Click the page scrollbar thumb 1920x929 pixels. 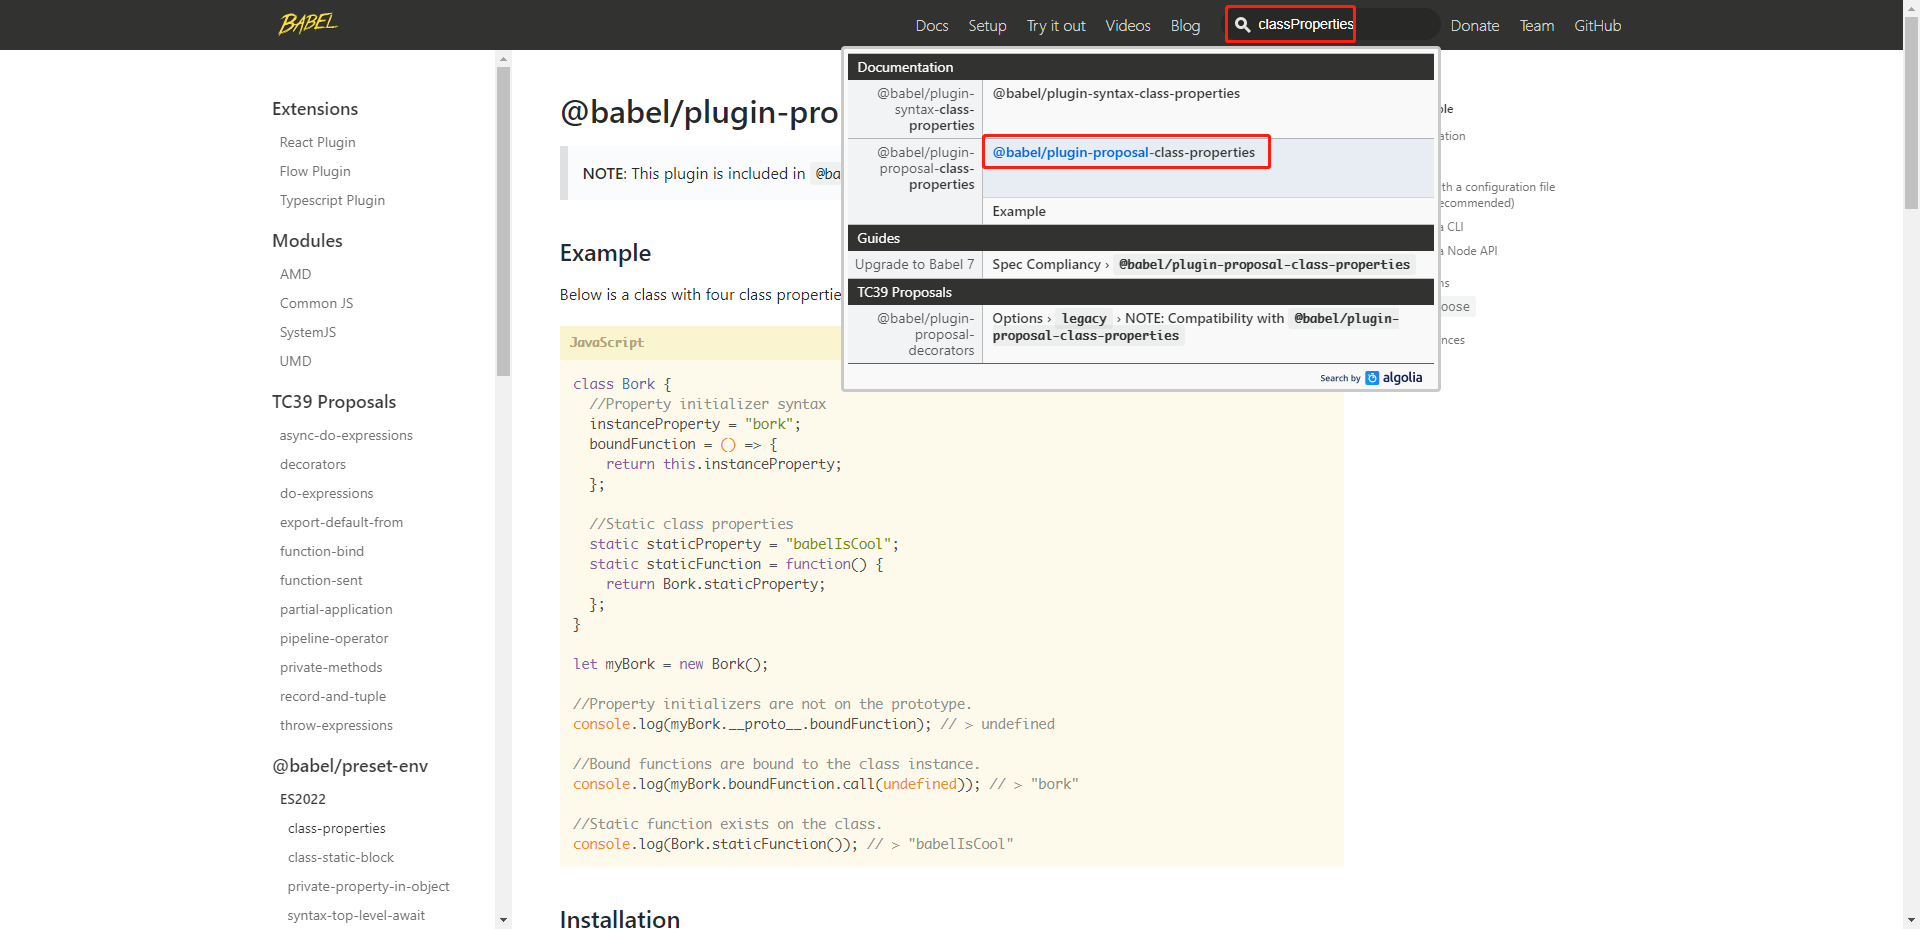pos(1911,113)
